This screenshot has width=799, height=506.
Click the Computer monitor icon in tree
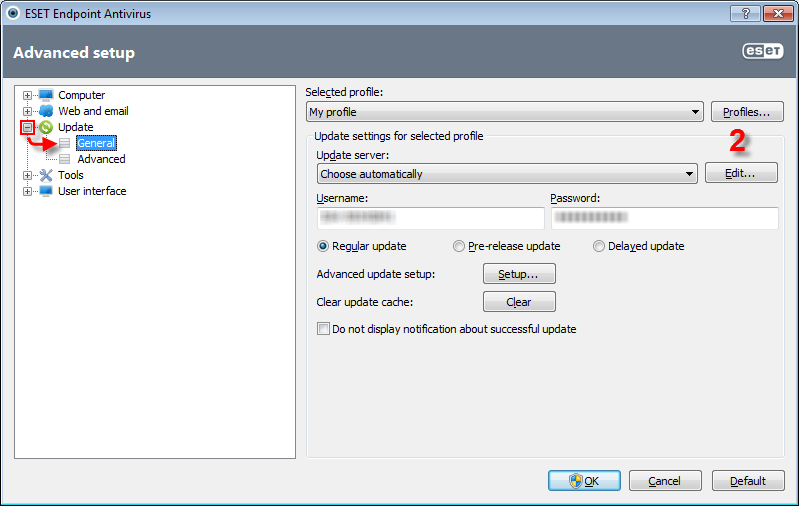46,95
